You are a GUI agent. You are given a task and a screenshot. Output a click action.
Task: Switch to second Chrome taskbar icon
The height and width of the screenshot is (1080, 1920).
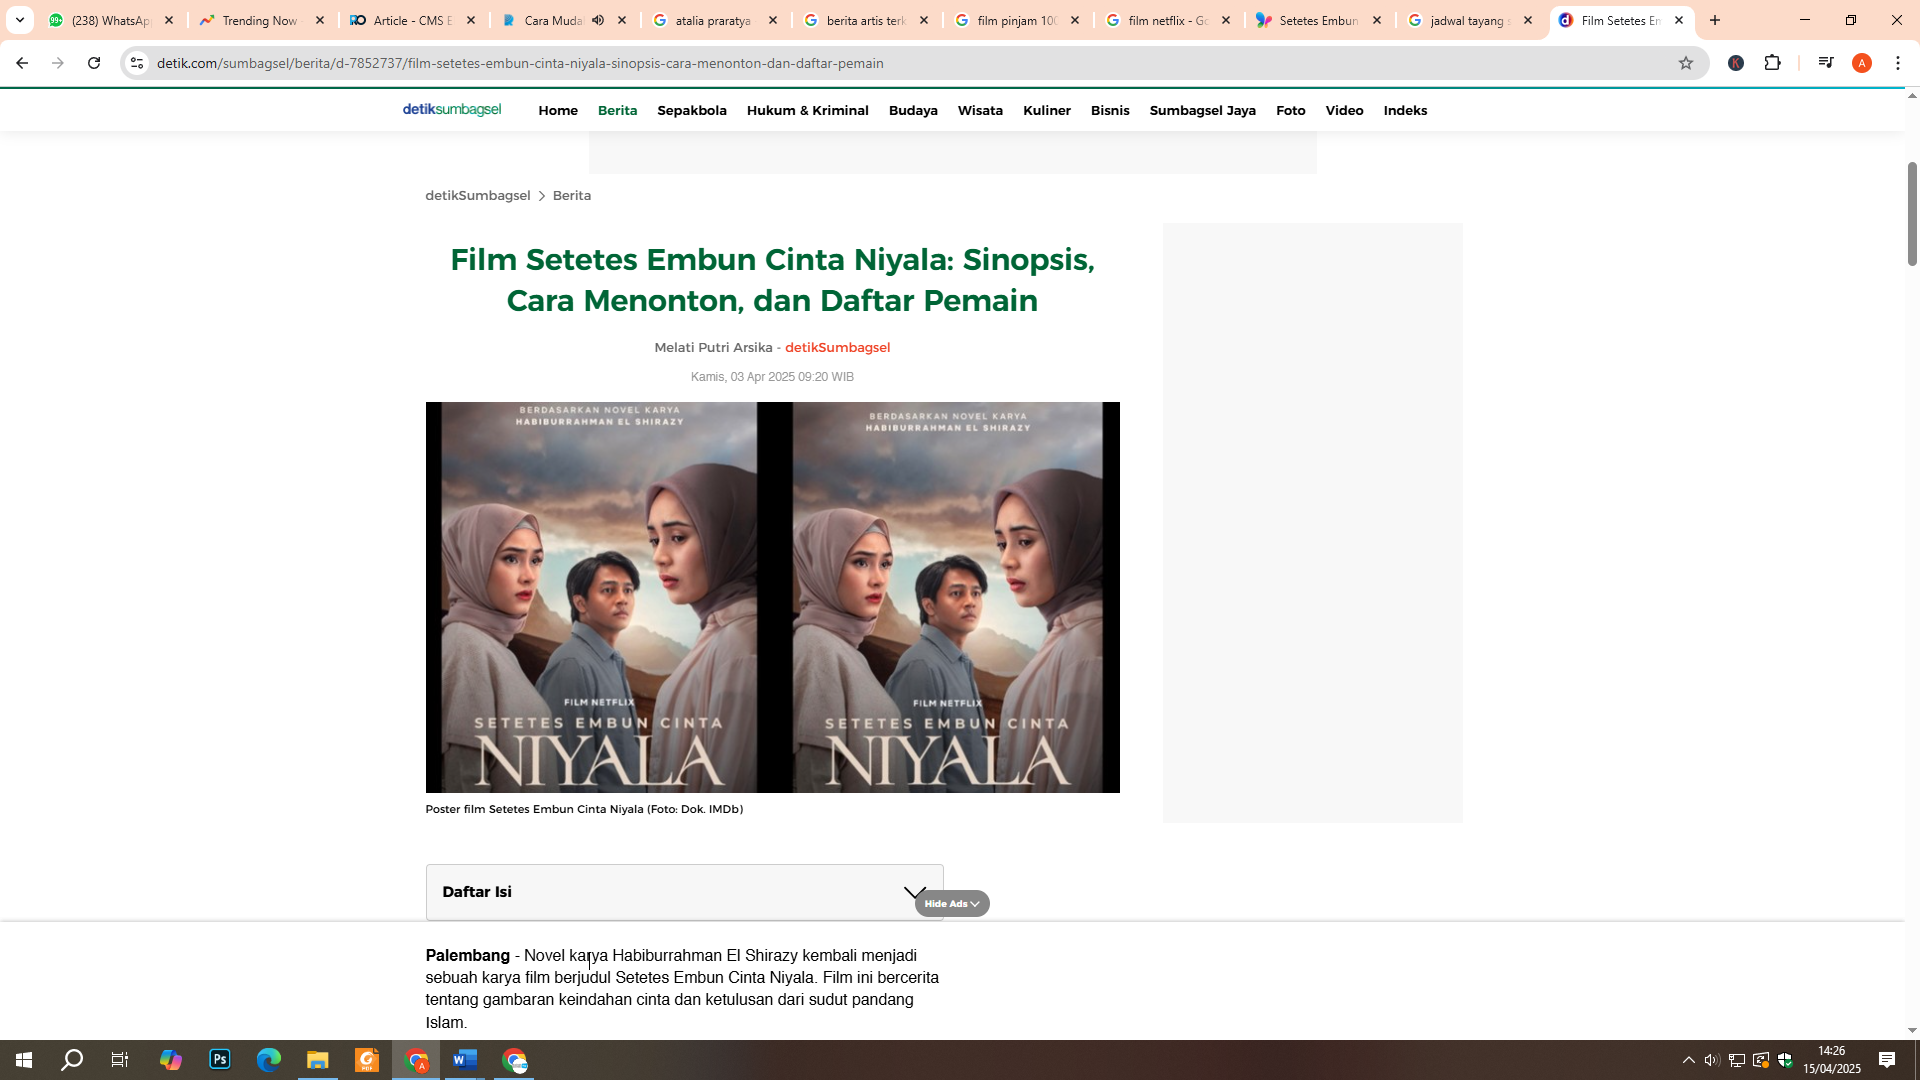point(514,1060)
